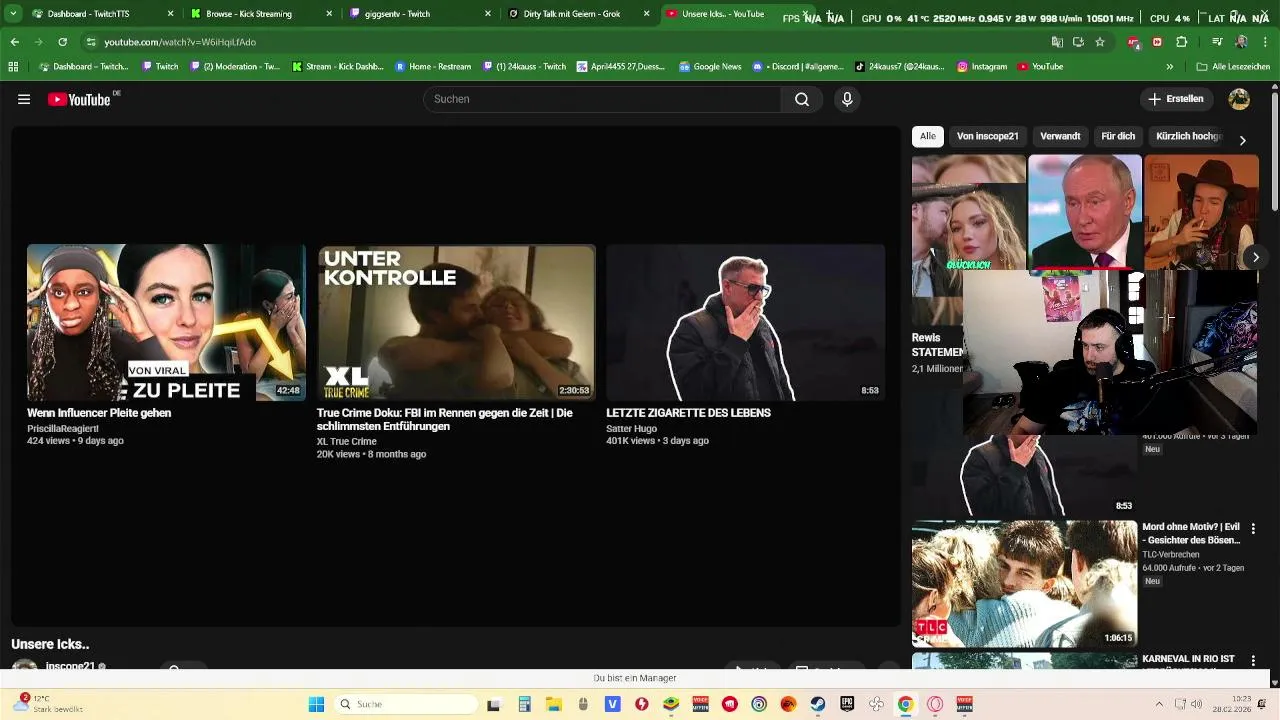1280x720 pixels.
Task: Open the inscope21 channel name
Action: coord(70,666)
